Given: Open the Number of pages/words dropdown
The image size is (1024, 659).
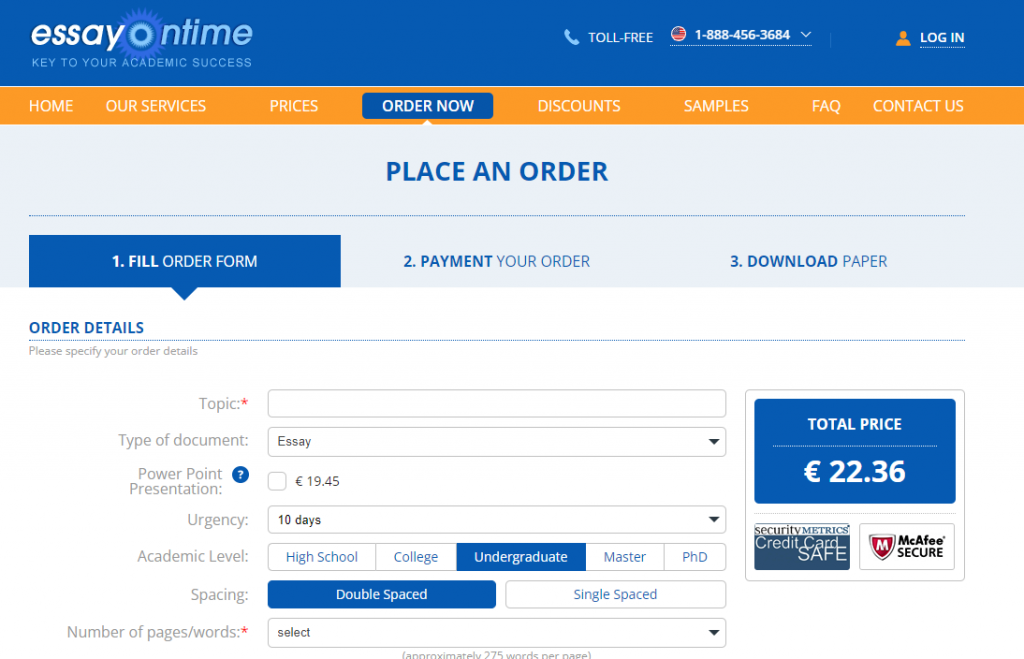Looking at the screenshot, I should tap(497, 633).
